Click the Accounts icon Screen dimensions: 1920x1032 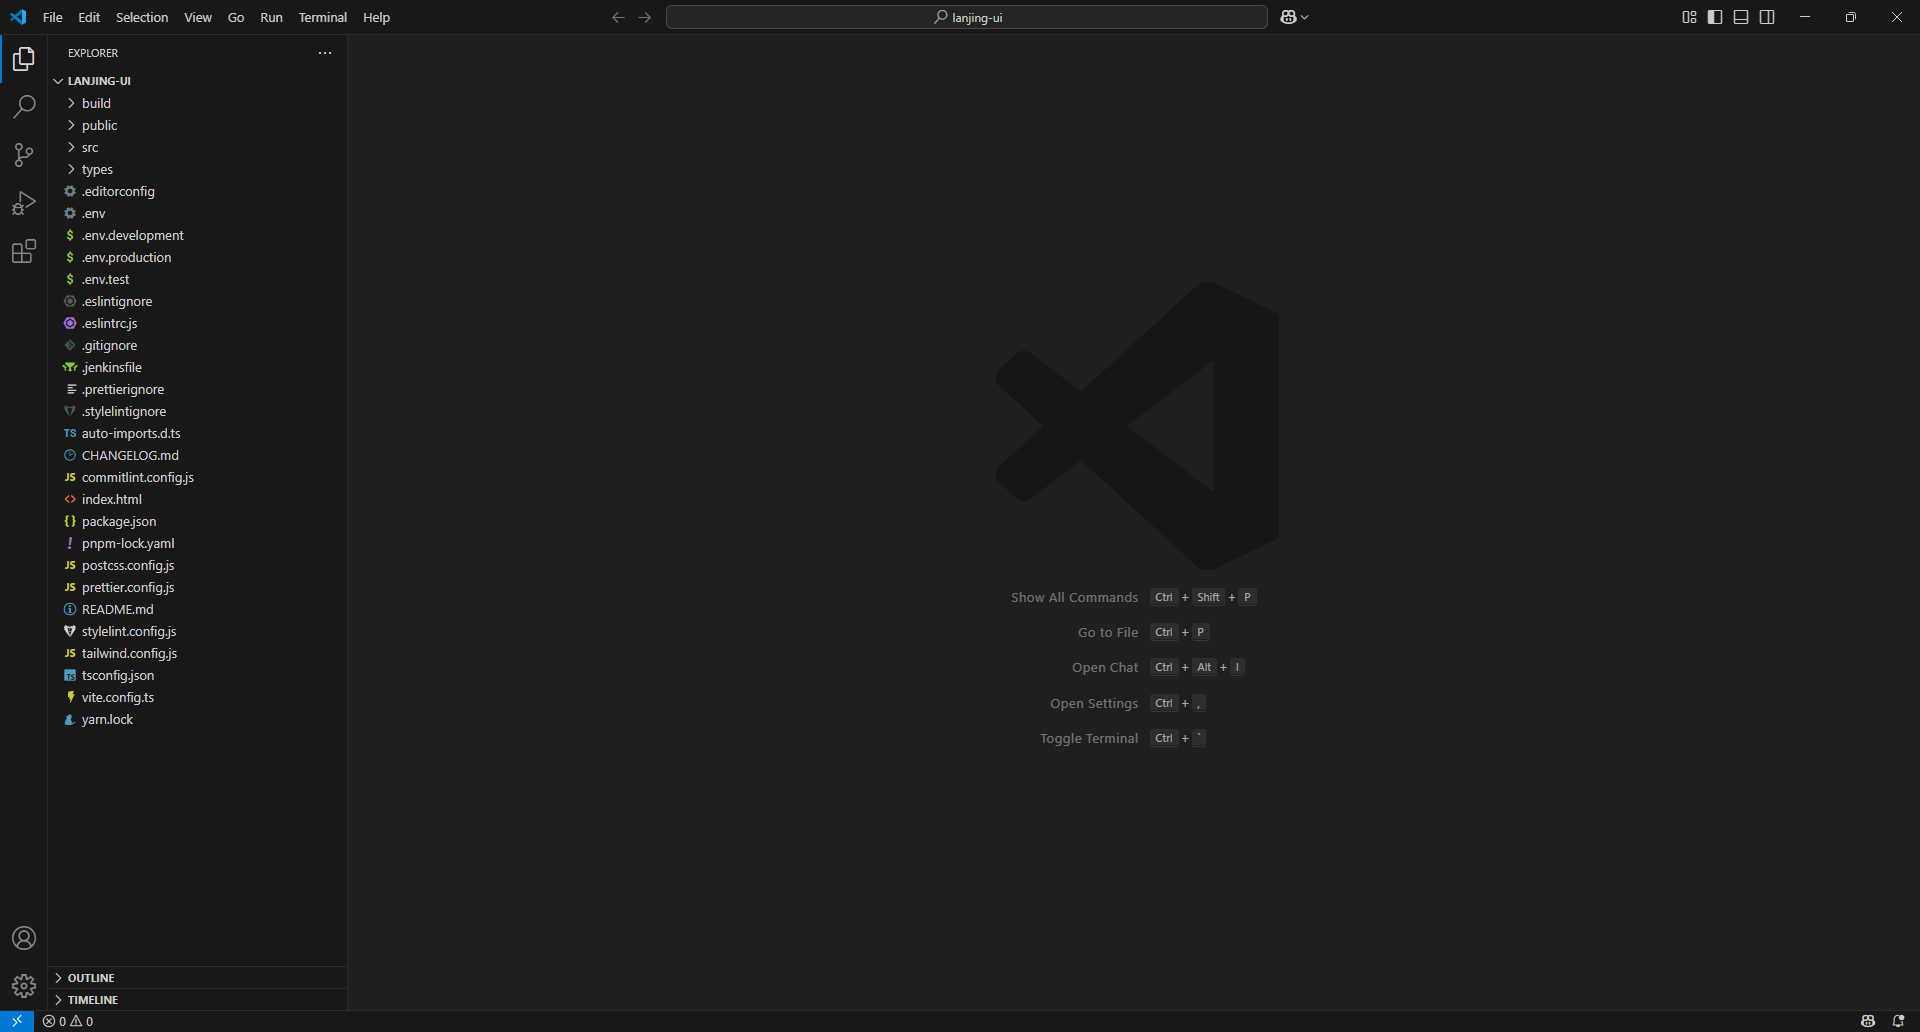[x=24, y=938]
